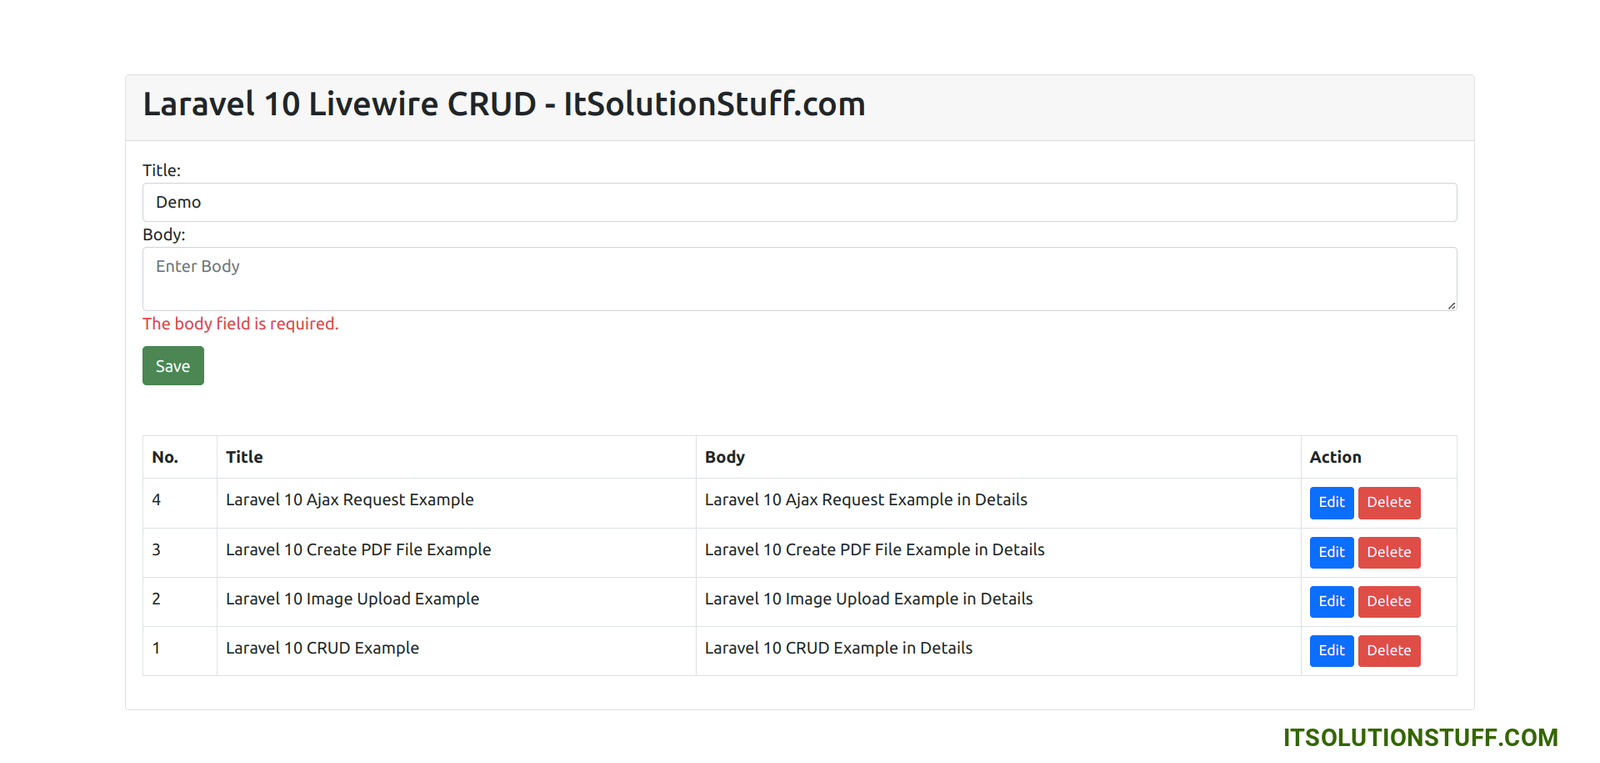This screenshot has height=763, width=1600.
Task: Edit the Create PDF File Example row
Action: tap(1331, 552)
